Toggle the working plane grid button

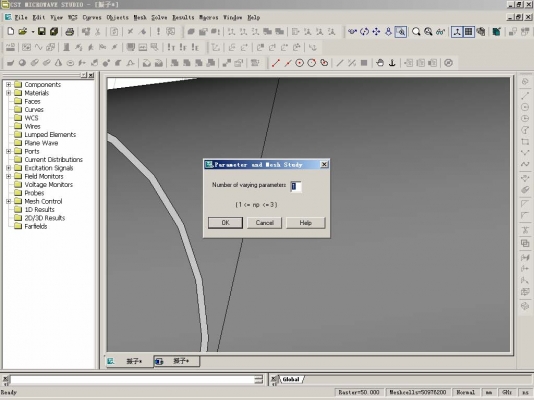point(469,32)
